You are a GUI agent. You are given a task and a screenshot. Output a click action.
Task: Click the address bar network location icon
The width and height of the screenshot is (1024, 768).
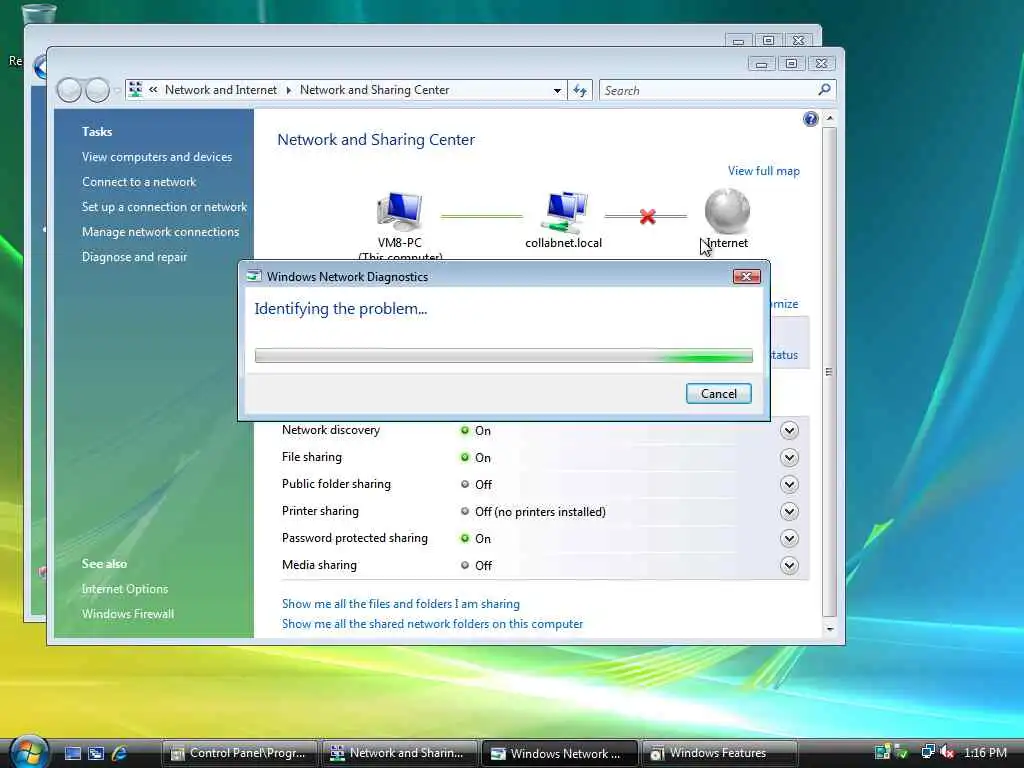(135, 90)
